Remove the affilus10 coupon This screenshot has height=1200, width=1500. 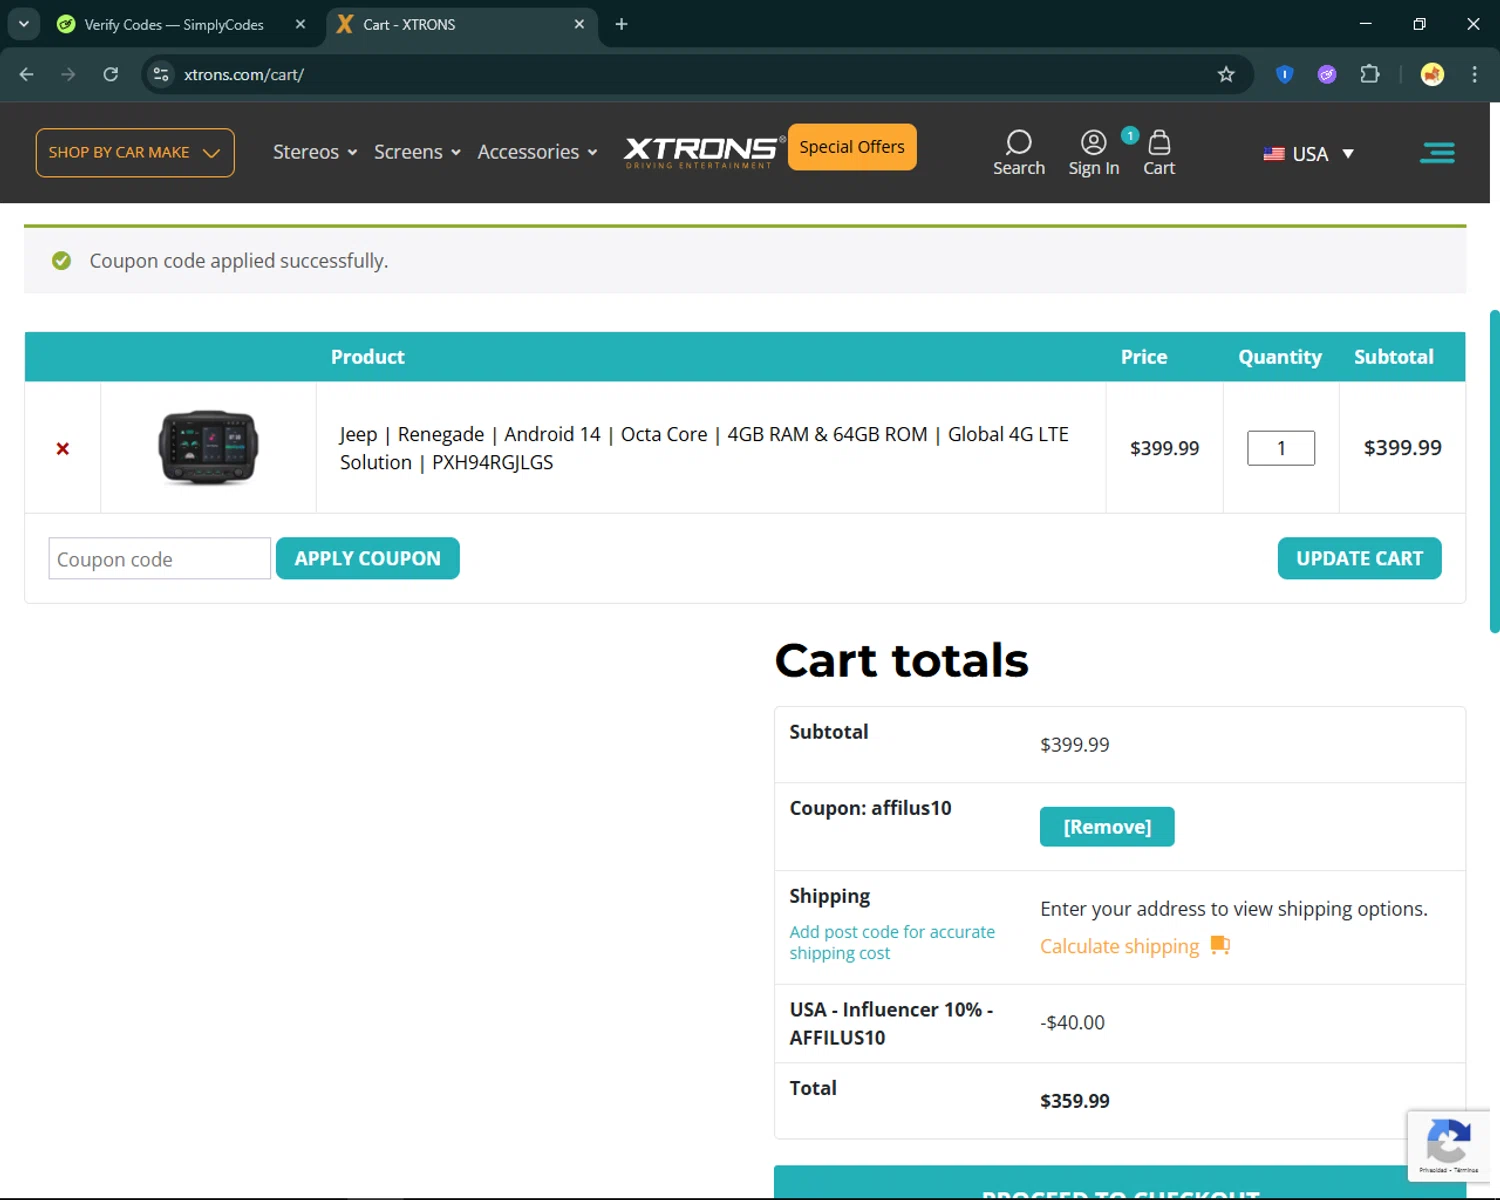(1107, 827)
